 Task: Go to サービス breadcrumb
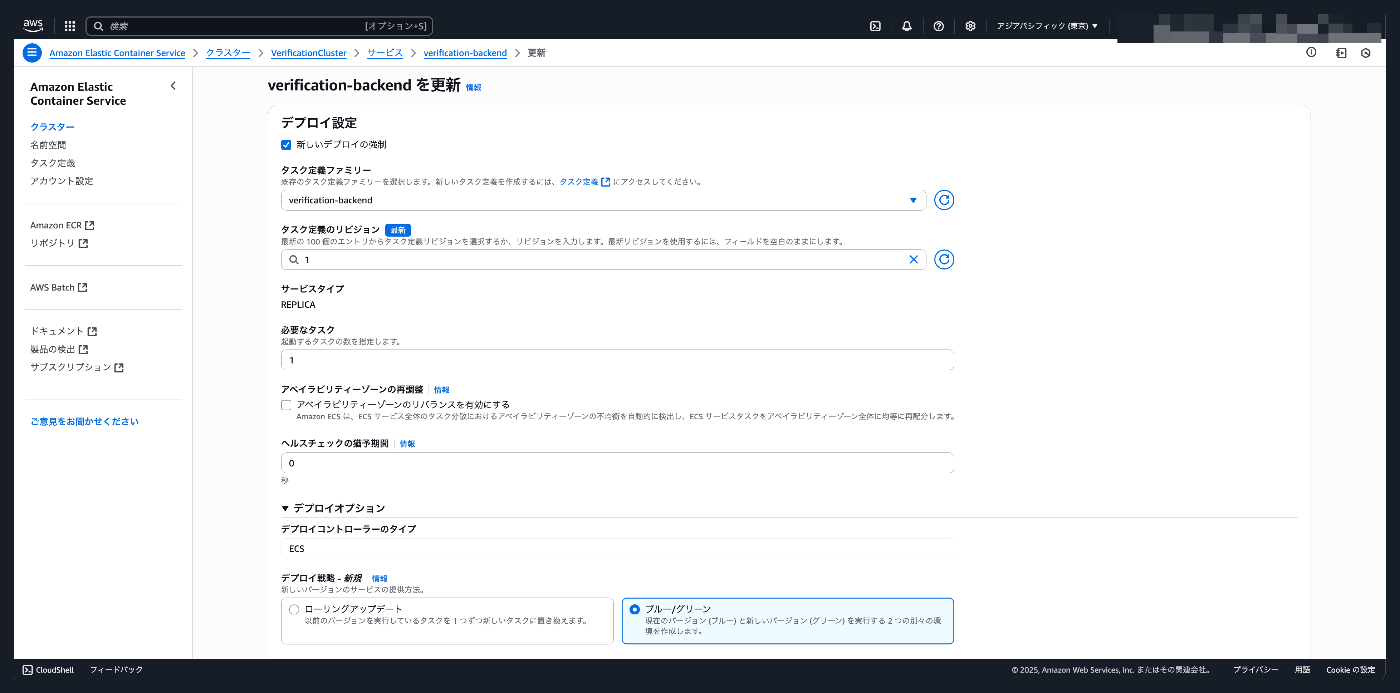coord(385,53)
